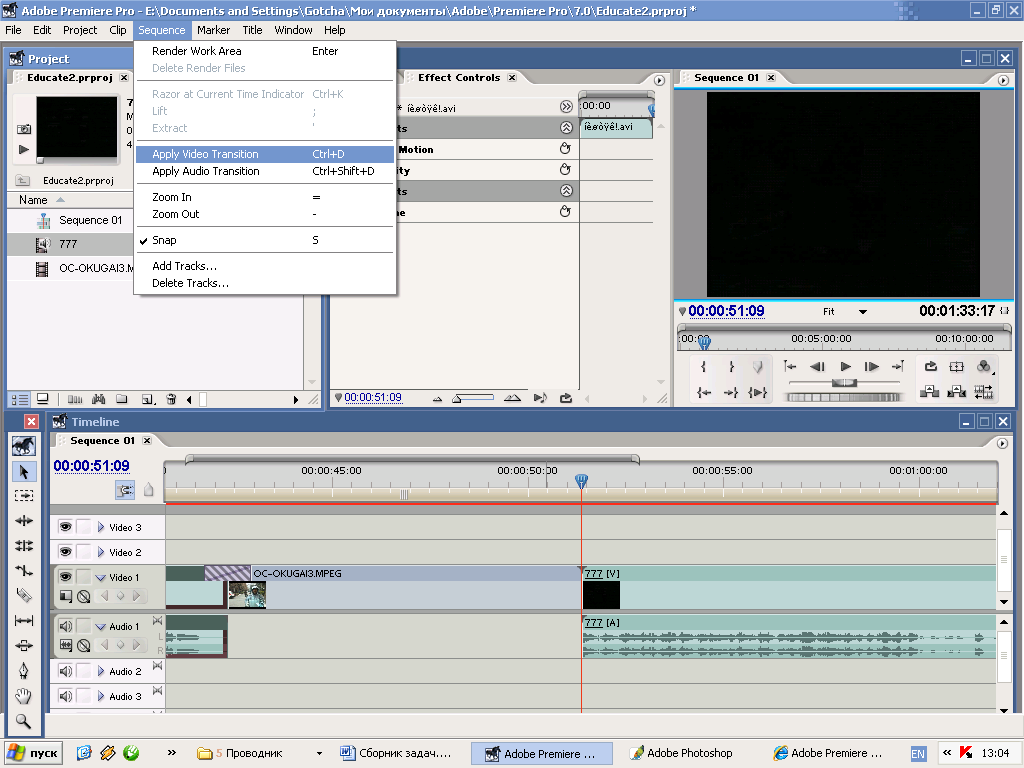Screen dimensions: 1024x768
Task: Choose Render Work Area menu item
Action: pos(264,51)
